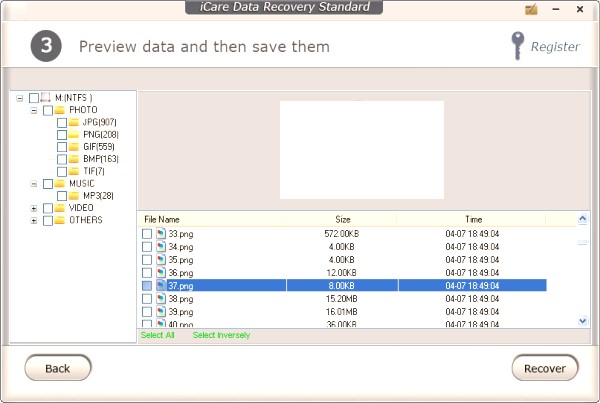The height and width of the screenshot is (403, 600).
Task: Click the BMP(163) folder icon
Action: [x=73, y=159]
